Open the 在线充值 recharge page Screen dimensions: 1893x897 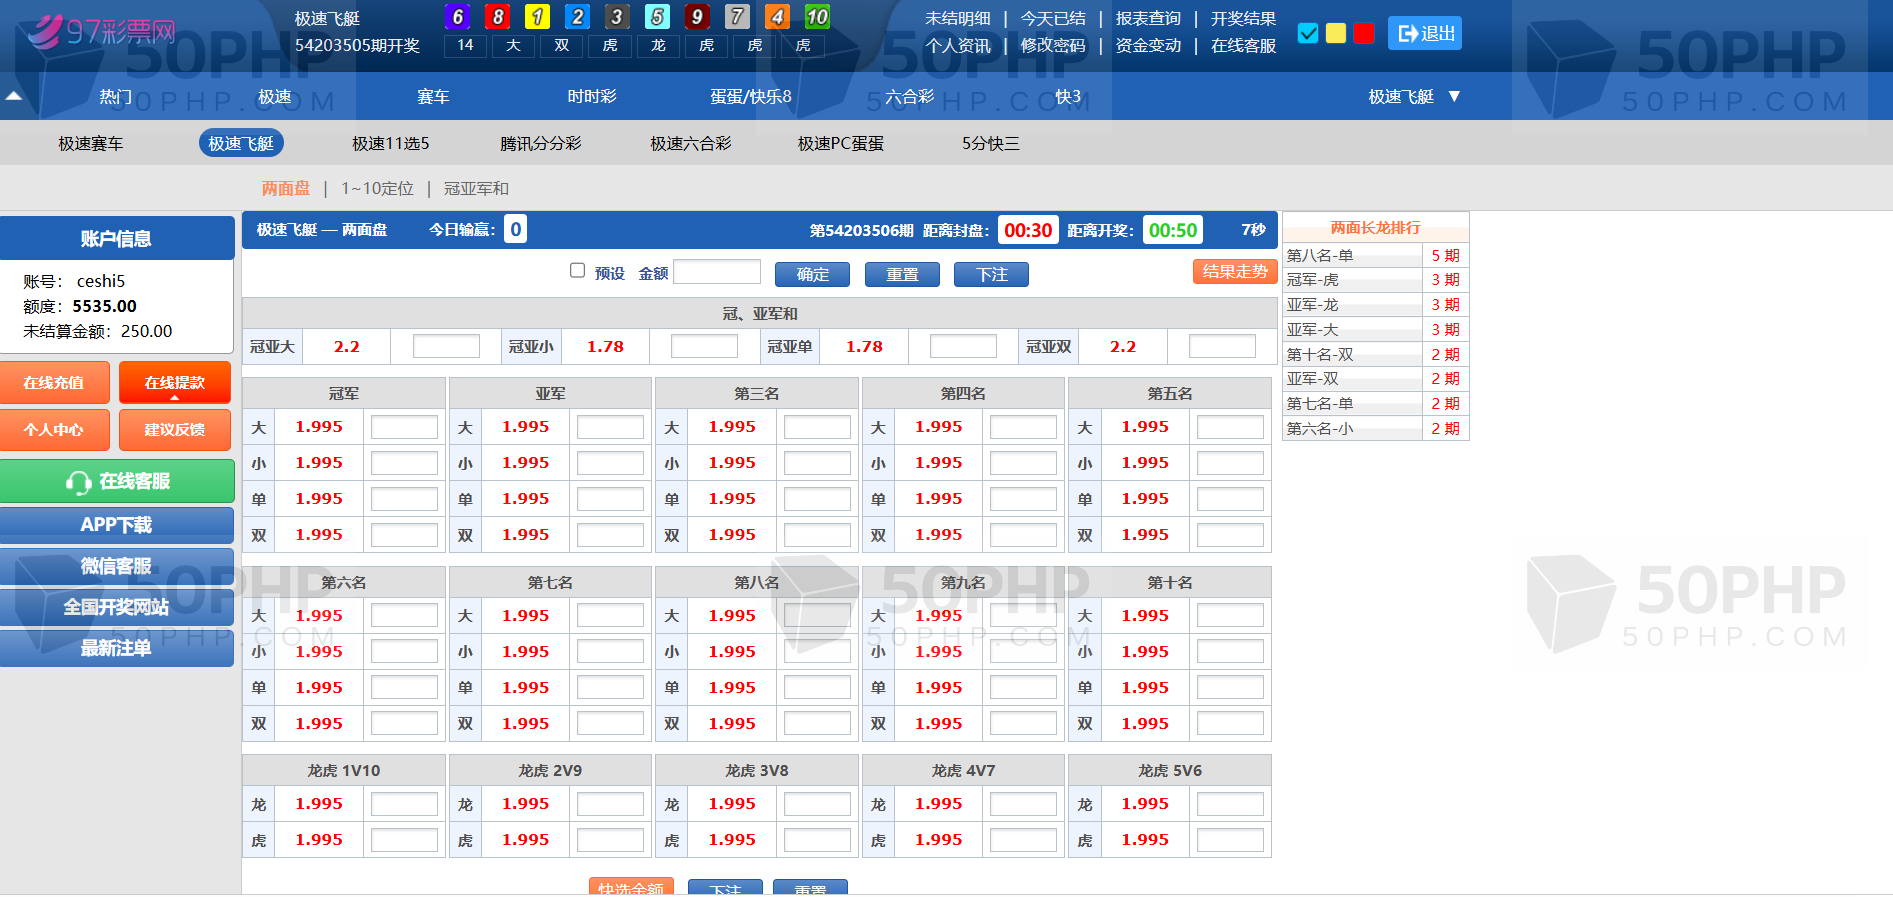54,383
